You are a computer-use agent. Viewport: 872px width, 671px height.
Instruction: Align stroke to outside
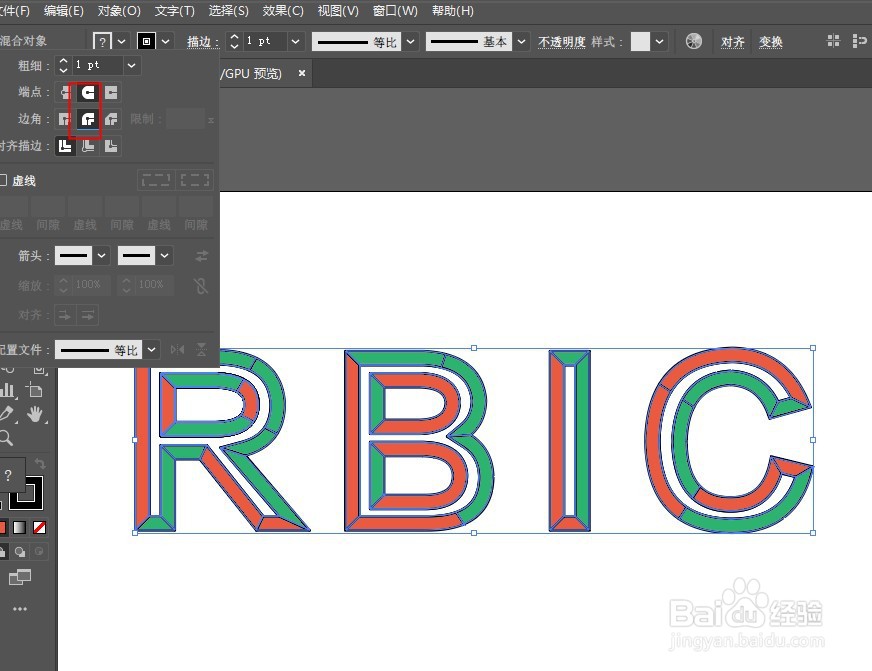pos(111,146)
